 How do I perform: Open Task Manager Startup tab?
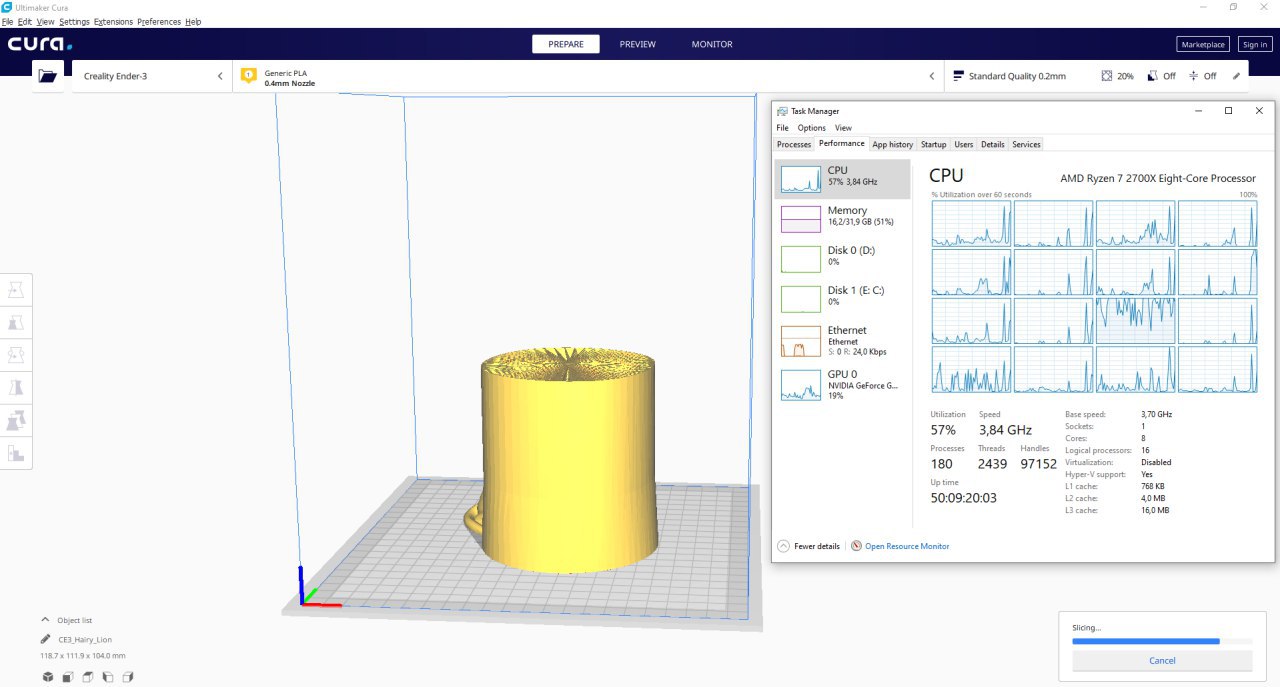(x=933, y=145)
